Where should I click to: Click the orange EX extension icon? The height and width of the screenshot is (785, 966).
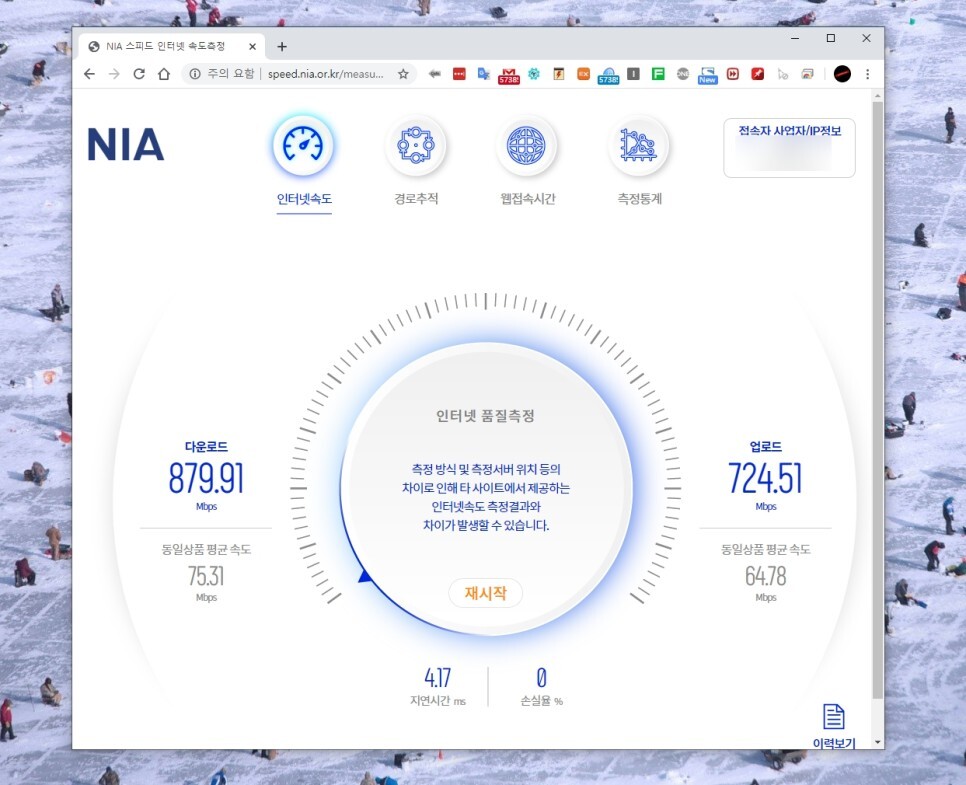583,74
